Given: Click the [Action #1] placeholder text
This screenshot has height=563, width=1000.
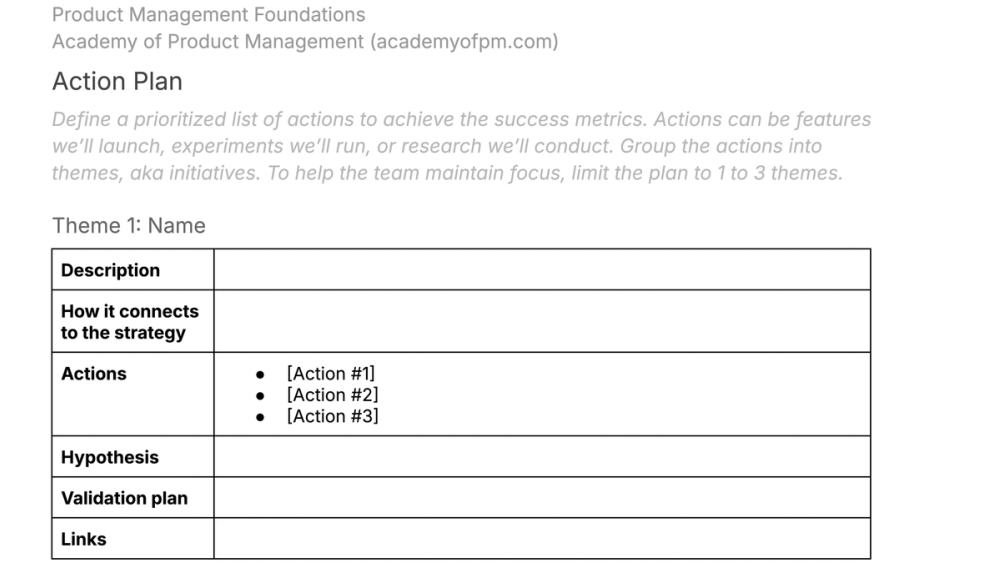Looking at the screenshot, I should (x=331, y=374).
